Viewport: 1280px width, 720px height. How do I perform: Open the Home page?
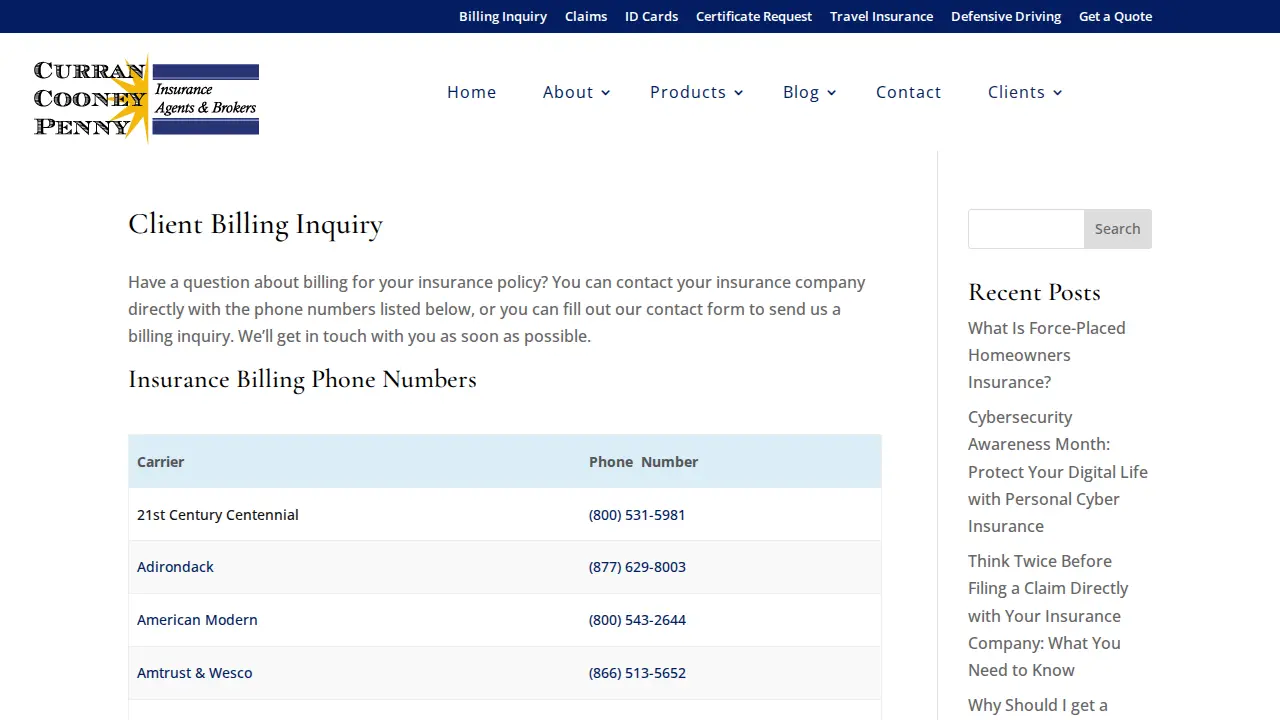(472, 92)
